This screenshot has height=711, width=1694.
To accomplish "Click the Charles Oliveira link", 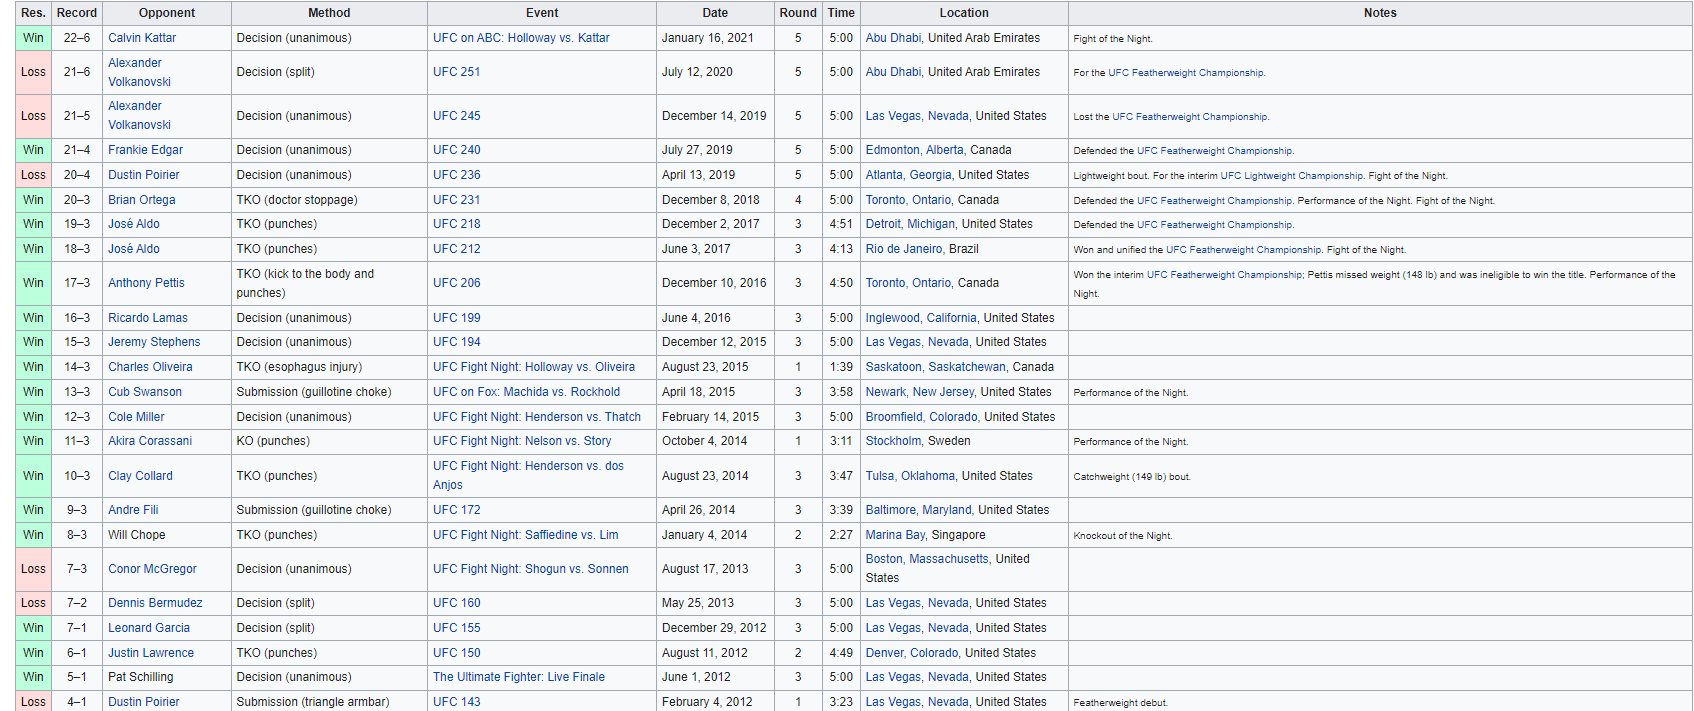I will pos(150,367).
